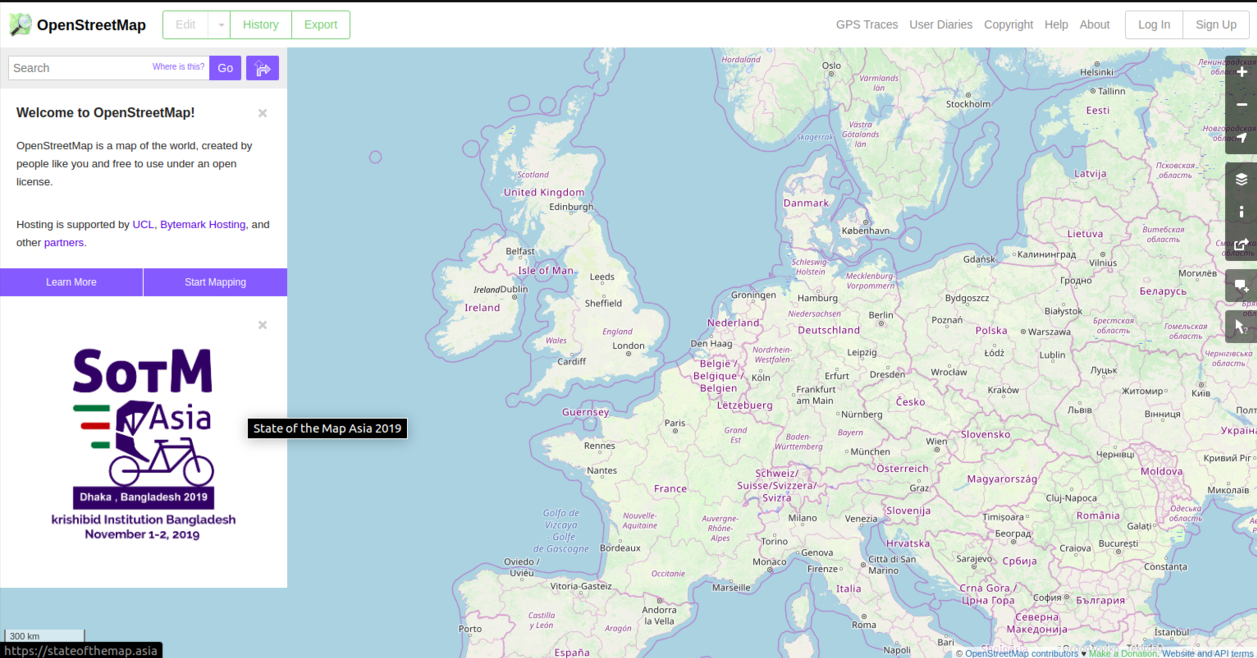The width and height of the screenshot is (1257, 658).
Task: Click the Learn More button
Action: coord(71,282)
